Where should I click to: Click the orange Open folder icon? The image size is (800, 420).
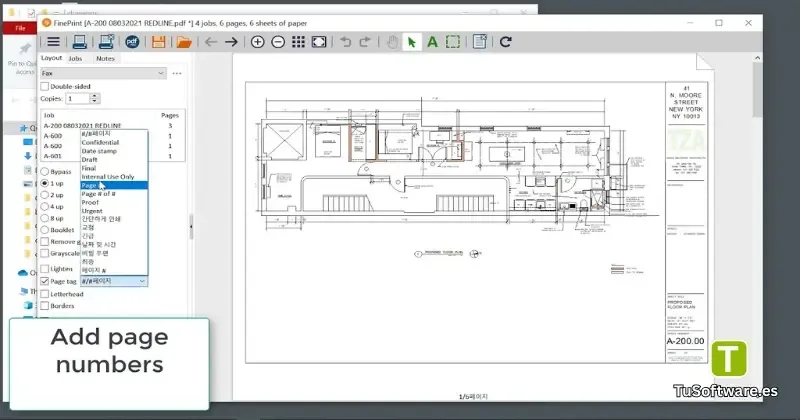tap(184, 42)
